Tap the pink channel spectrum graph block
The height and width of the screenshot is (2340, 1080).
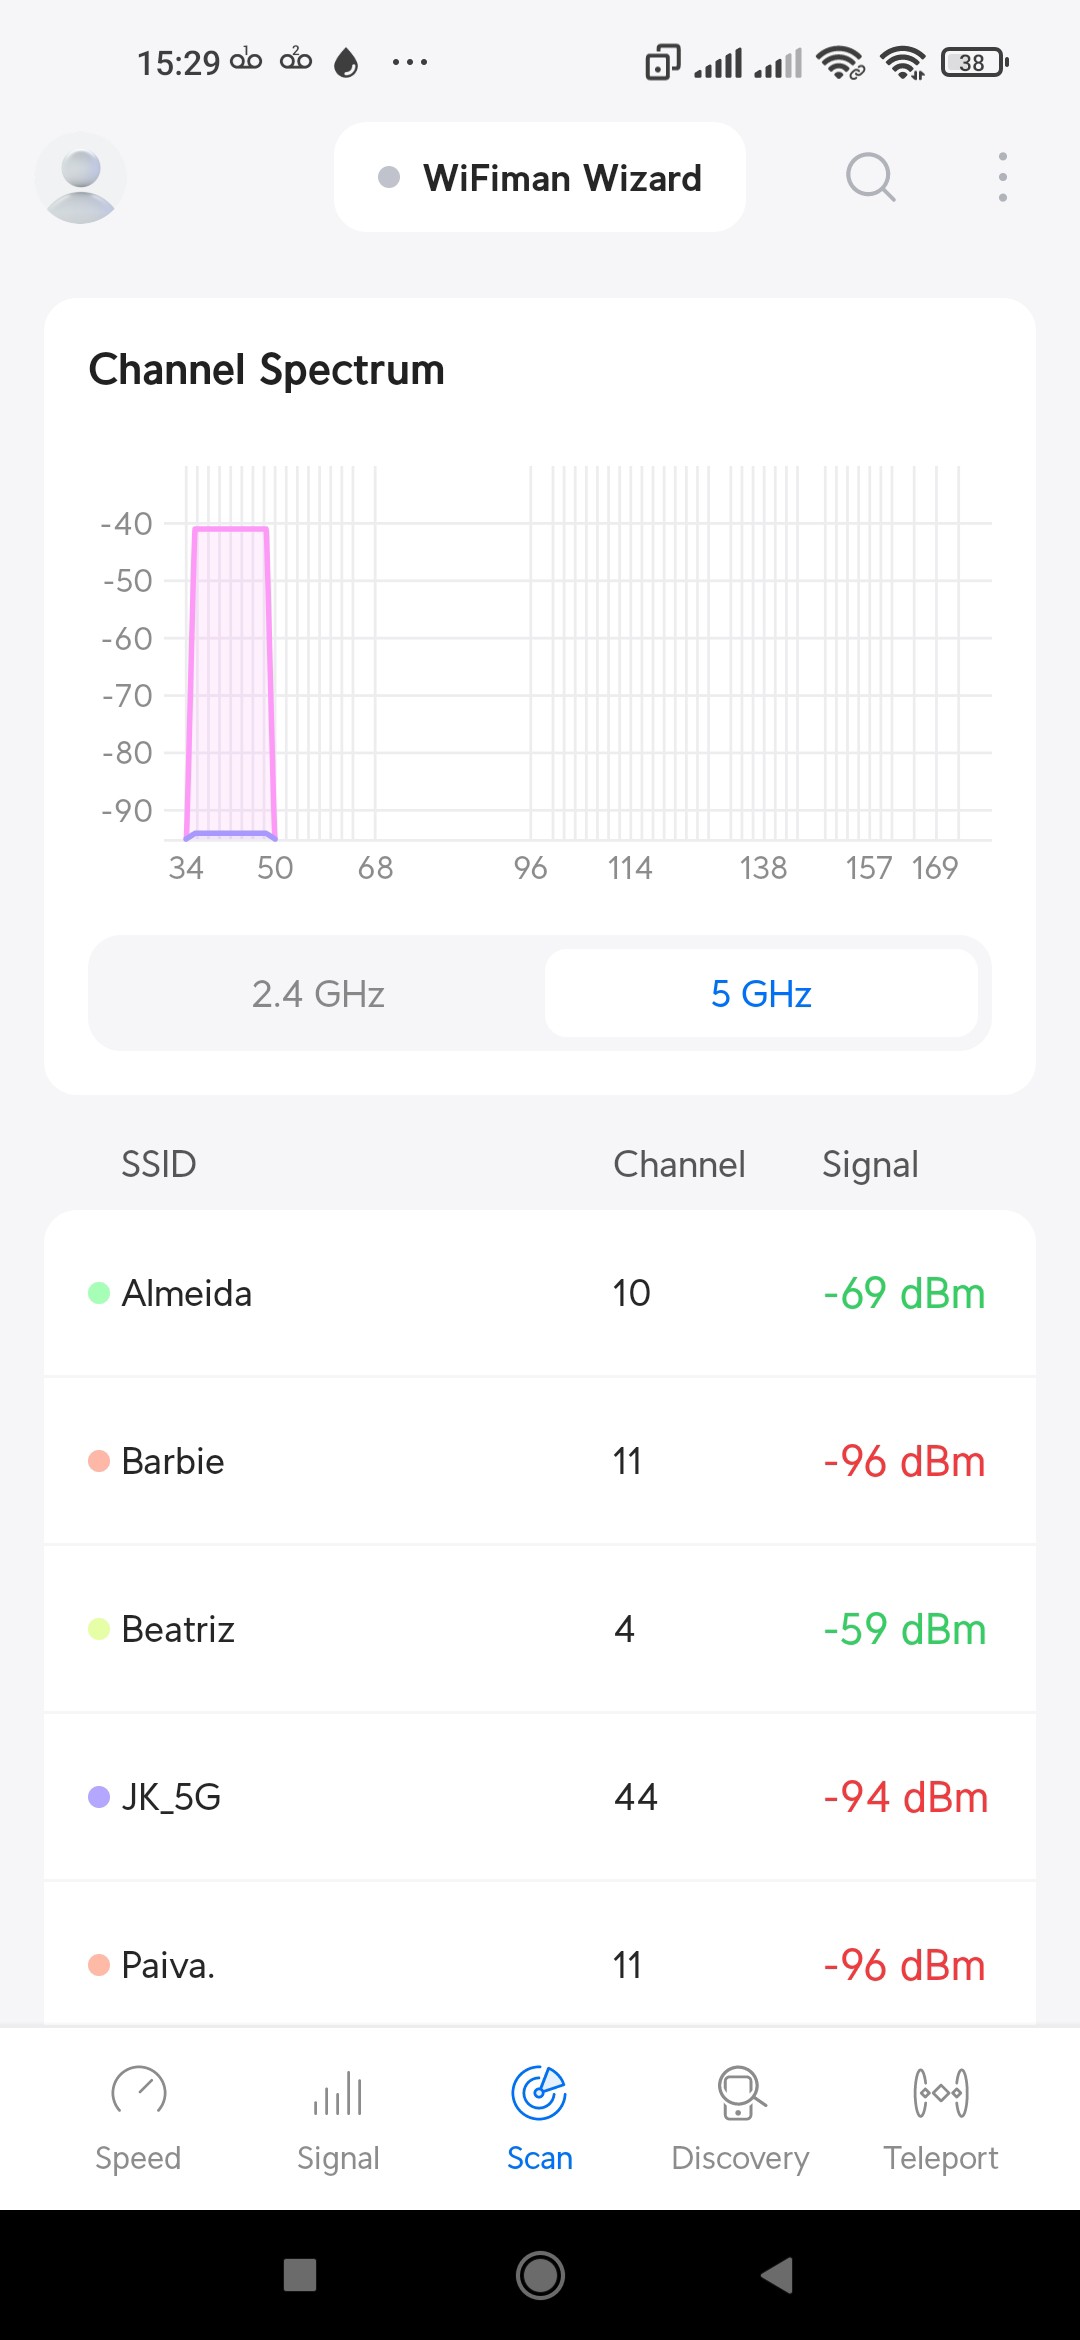coord(230,680)
